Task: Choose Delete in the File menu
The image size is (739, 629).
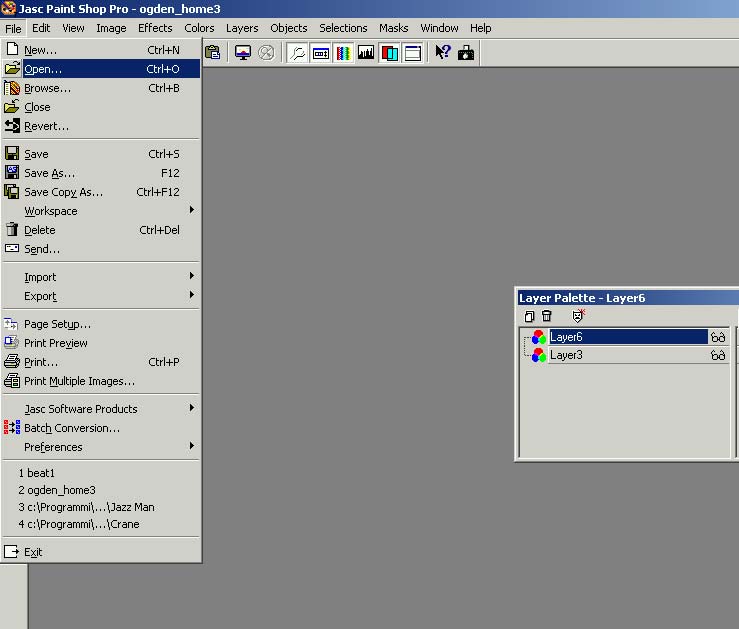Action: tap(101, 230)
